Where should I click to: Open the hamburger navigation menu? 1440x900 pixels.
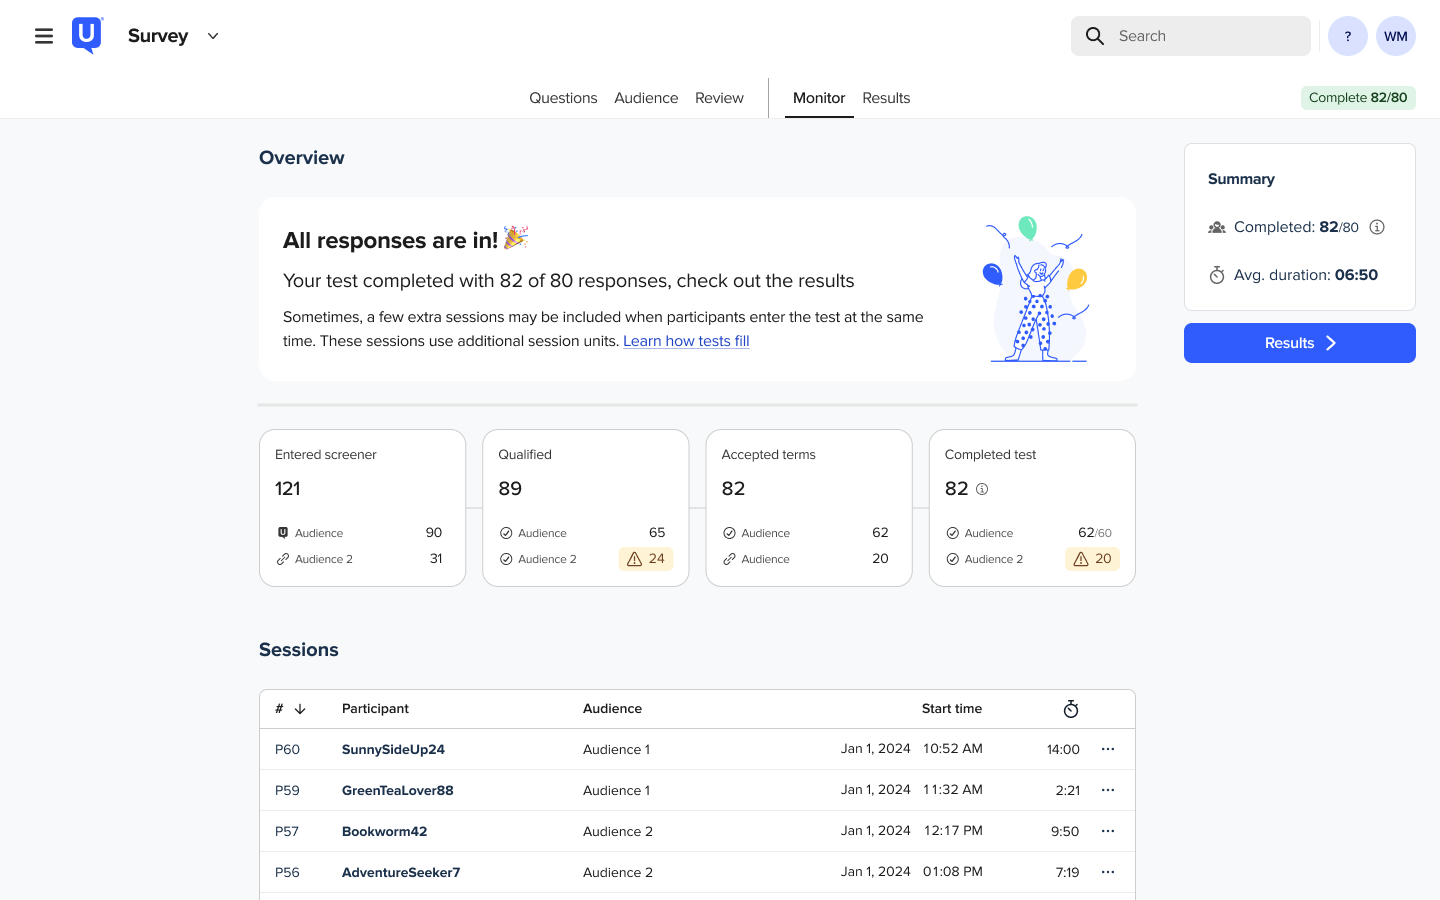point(44,36)
